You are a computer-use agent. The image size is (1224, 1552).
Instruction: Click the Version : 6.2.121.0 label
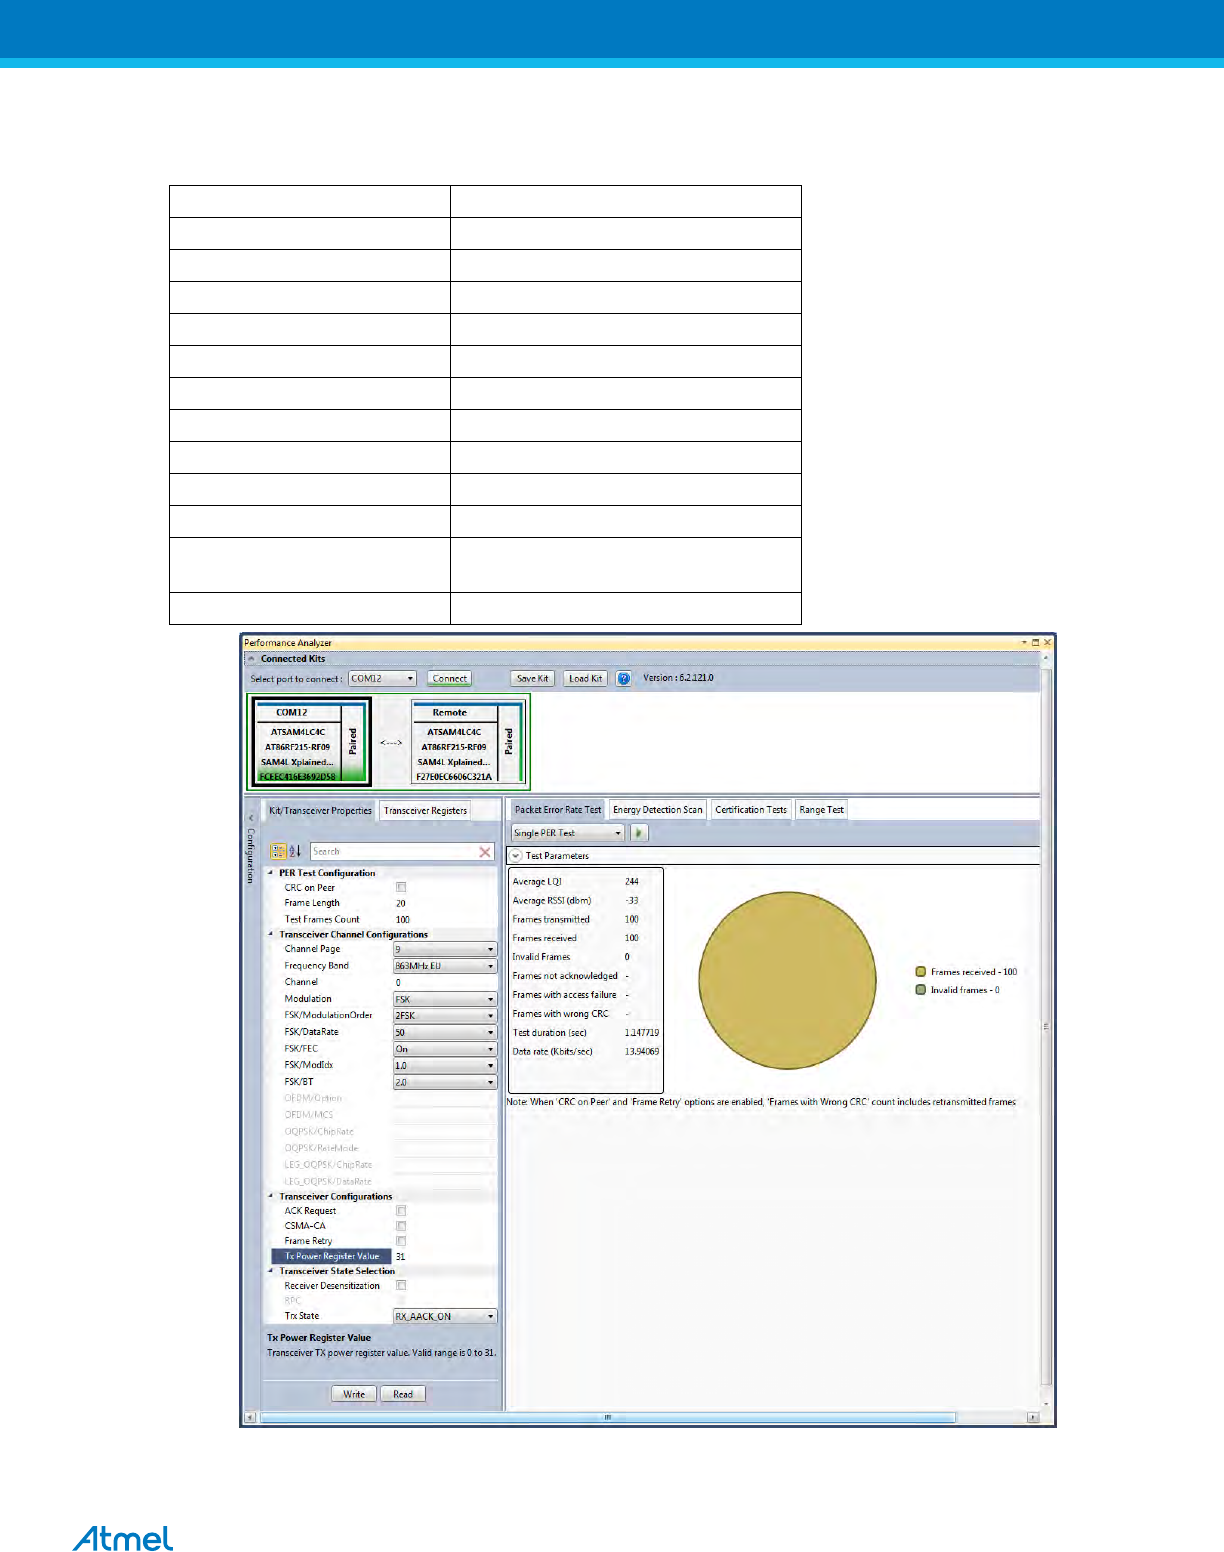678,678
